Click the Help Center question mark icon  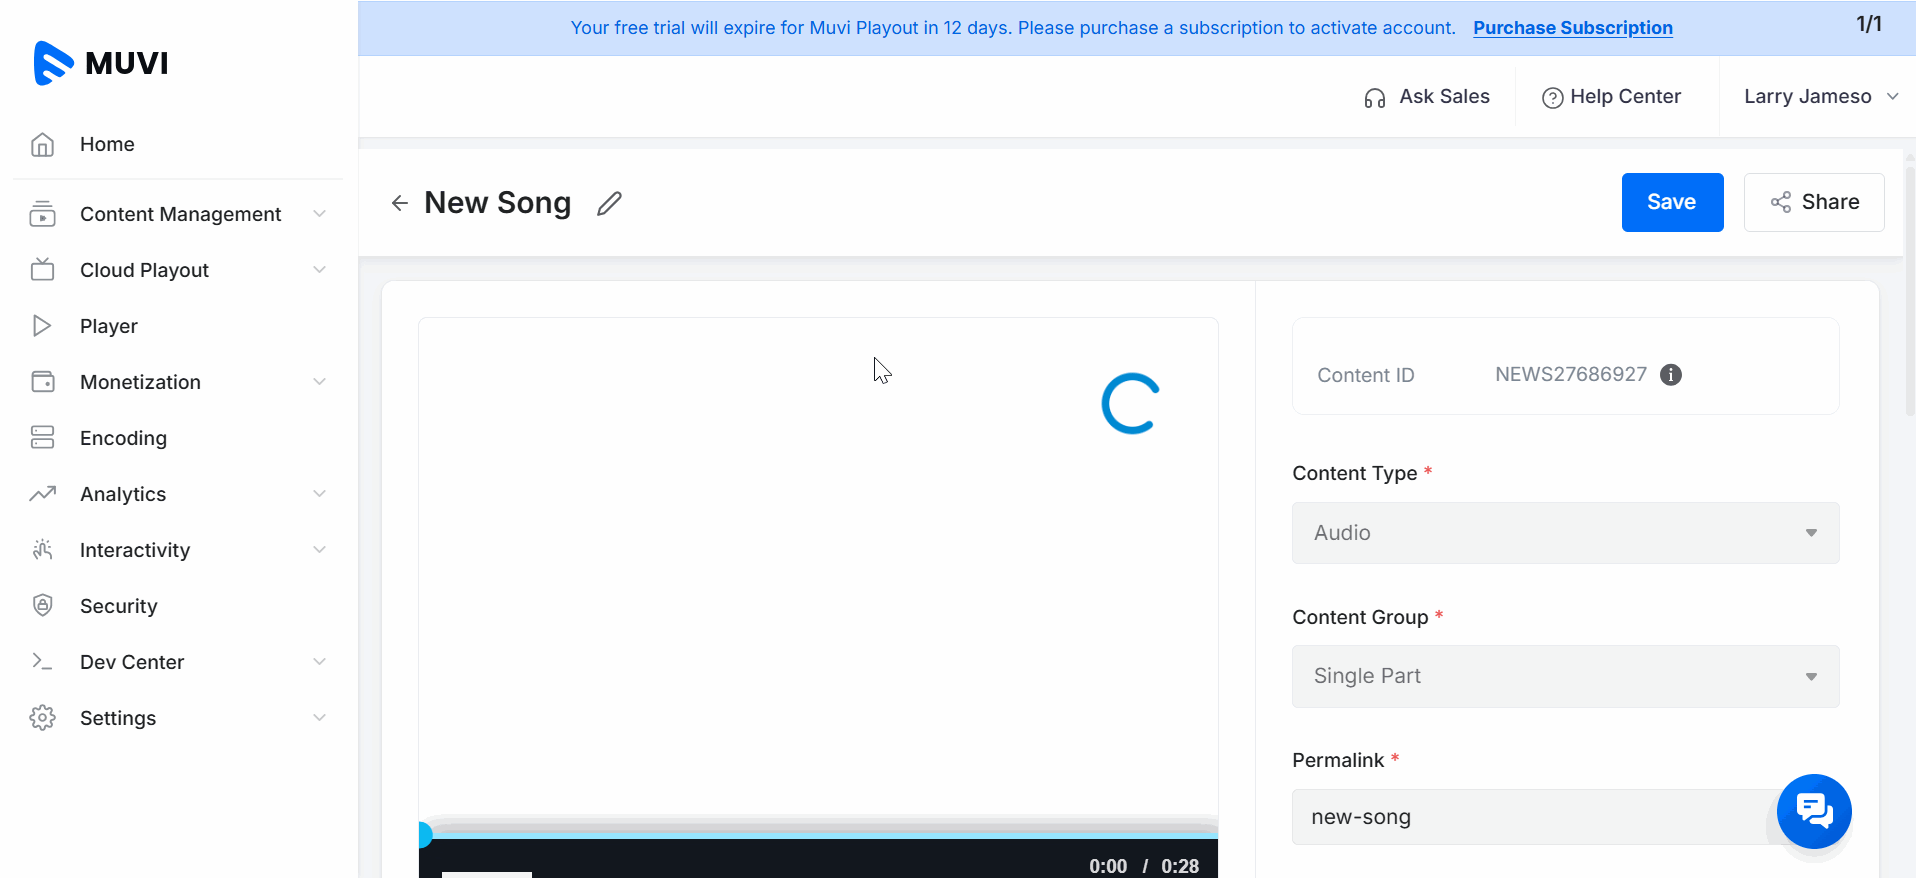click(x=1552, y=98)
